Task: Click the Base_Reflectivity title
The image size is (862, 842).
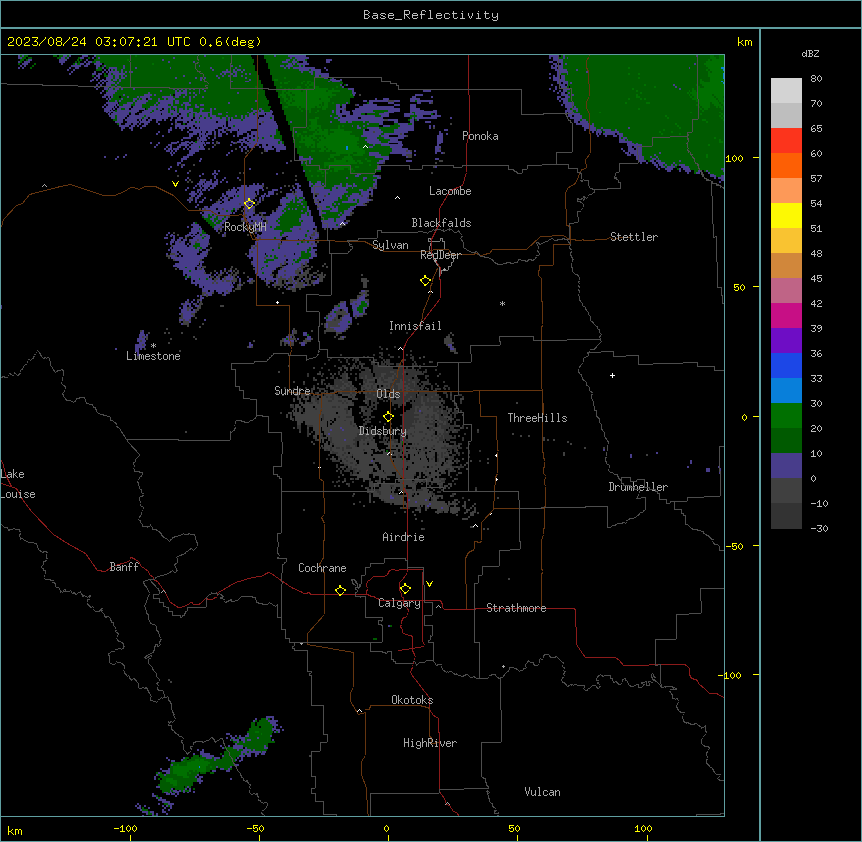Action: (431, 15)
